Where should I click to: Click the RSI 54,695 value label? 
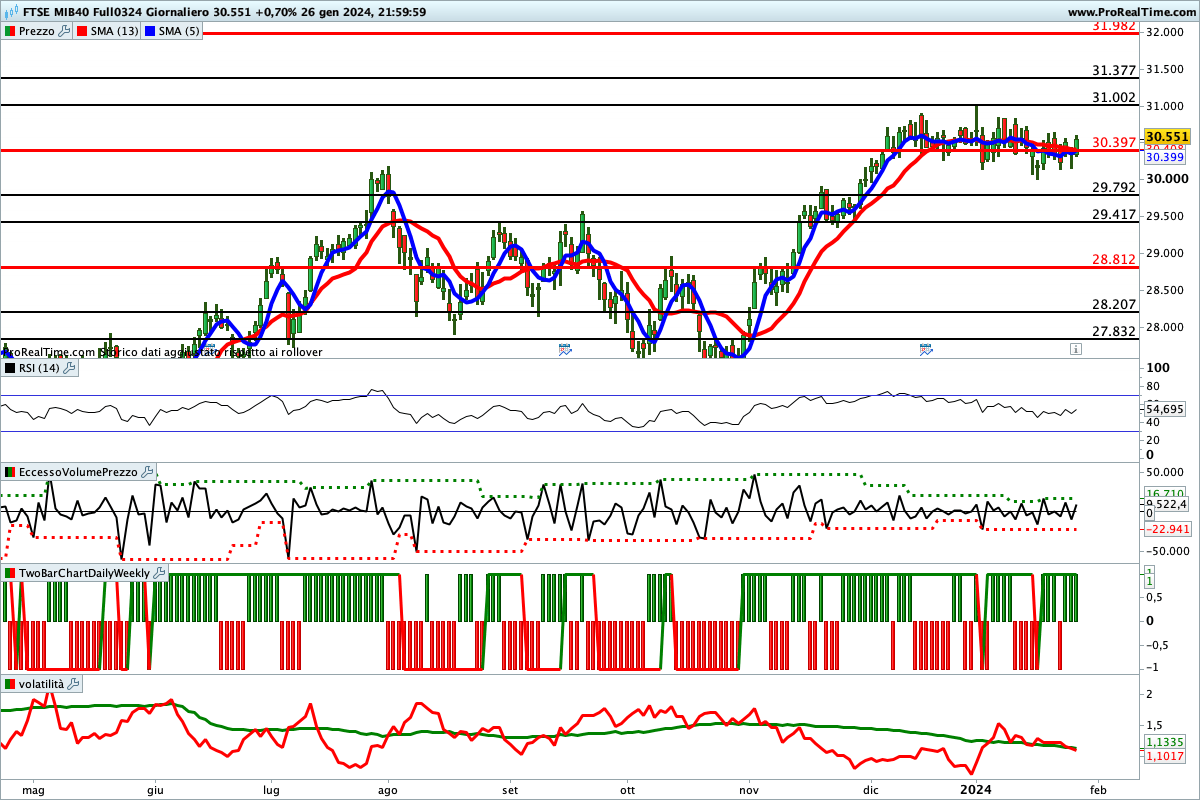1164,410
